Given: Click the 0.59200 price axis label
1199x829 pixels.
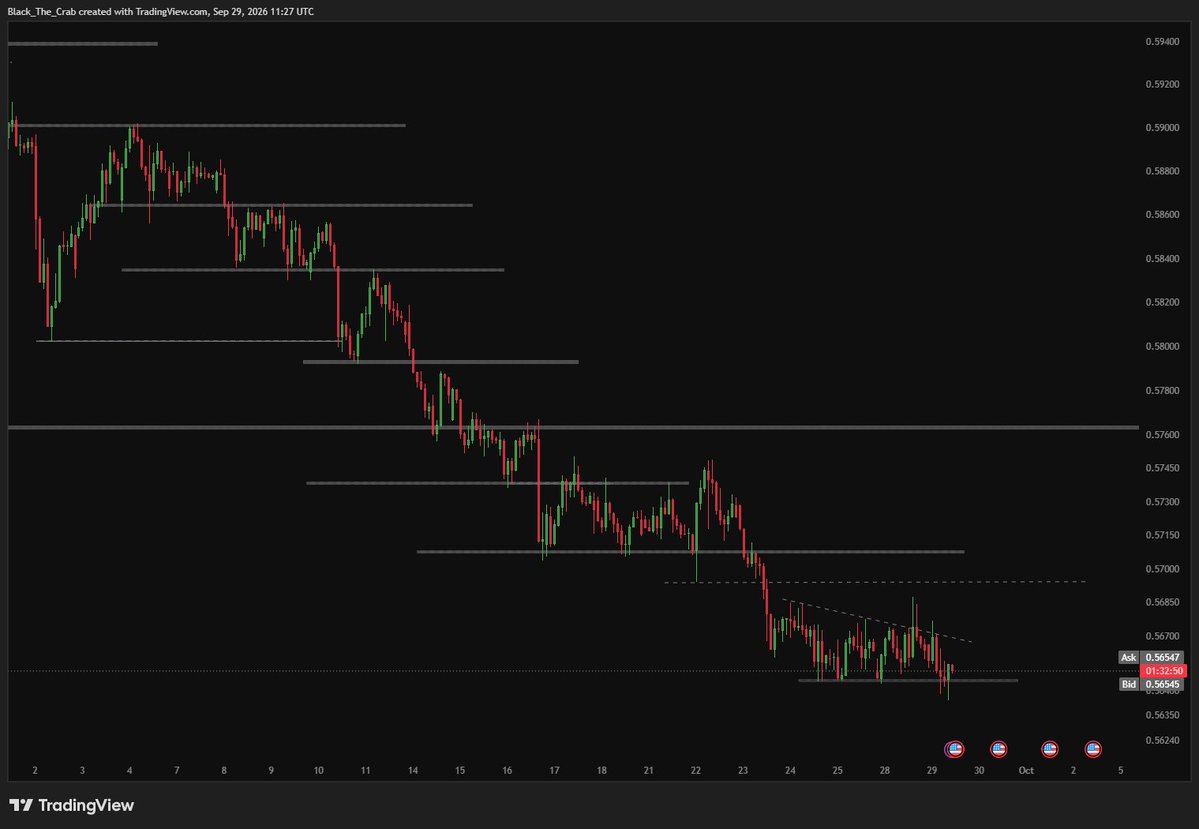Looking at the screenshot, I should coord(1162,84).
